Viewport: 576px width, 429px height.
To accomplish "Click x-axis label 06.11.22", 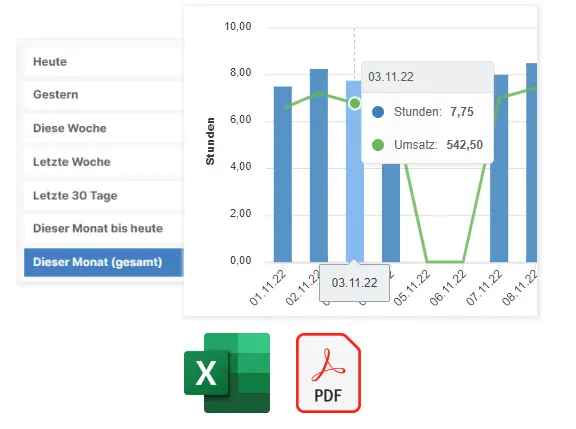I will [448, 288].
